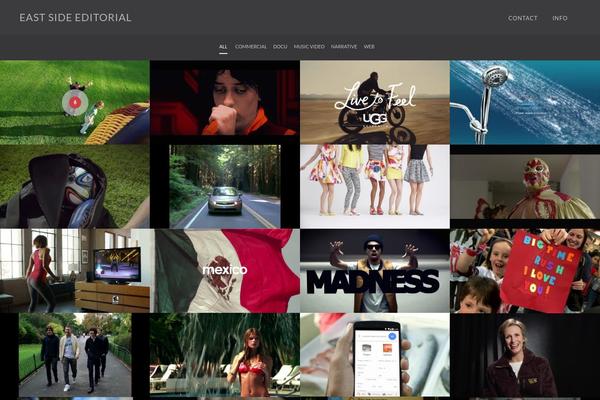Open the MADNESS music video thumbnail
The image size is (600, 400).
coord(375,271)
